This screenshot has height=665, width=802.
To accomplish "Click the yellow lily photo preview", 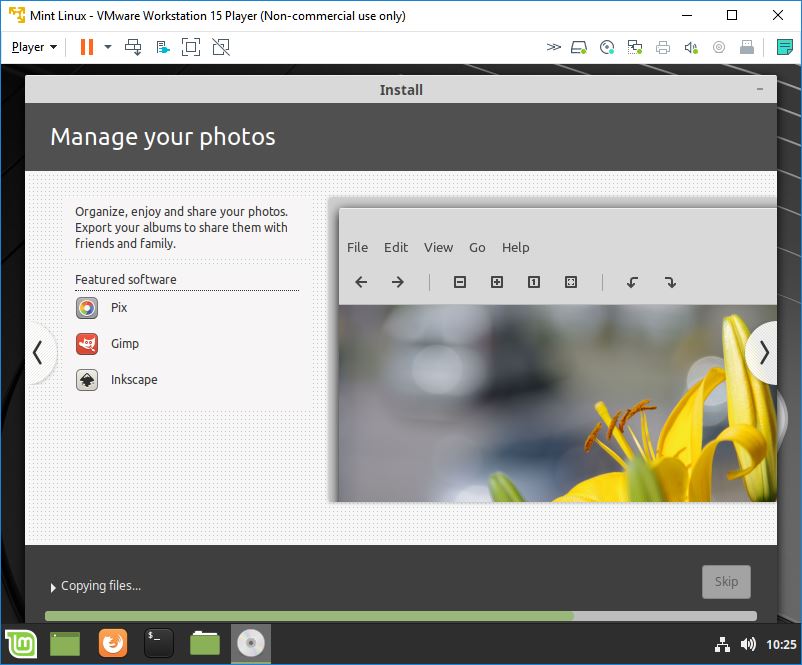I will pos(558,403).
